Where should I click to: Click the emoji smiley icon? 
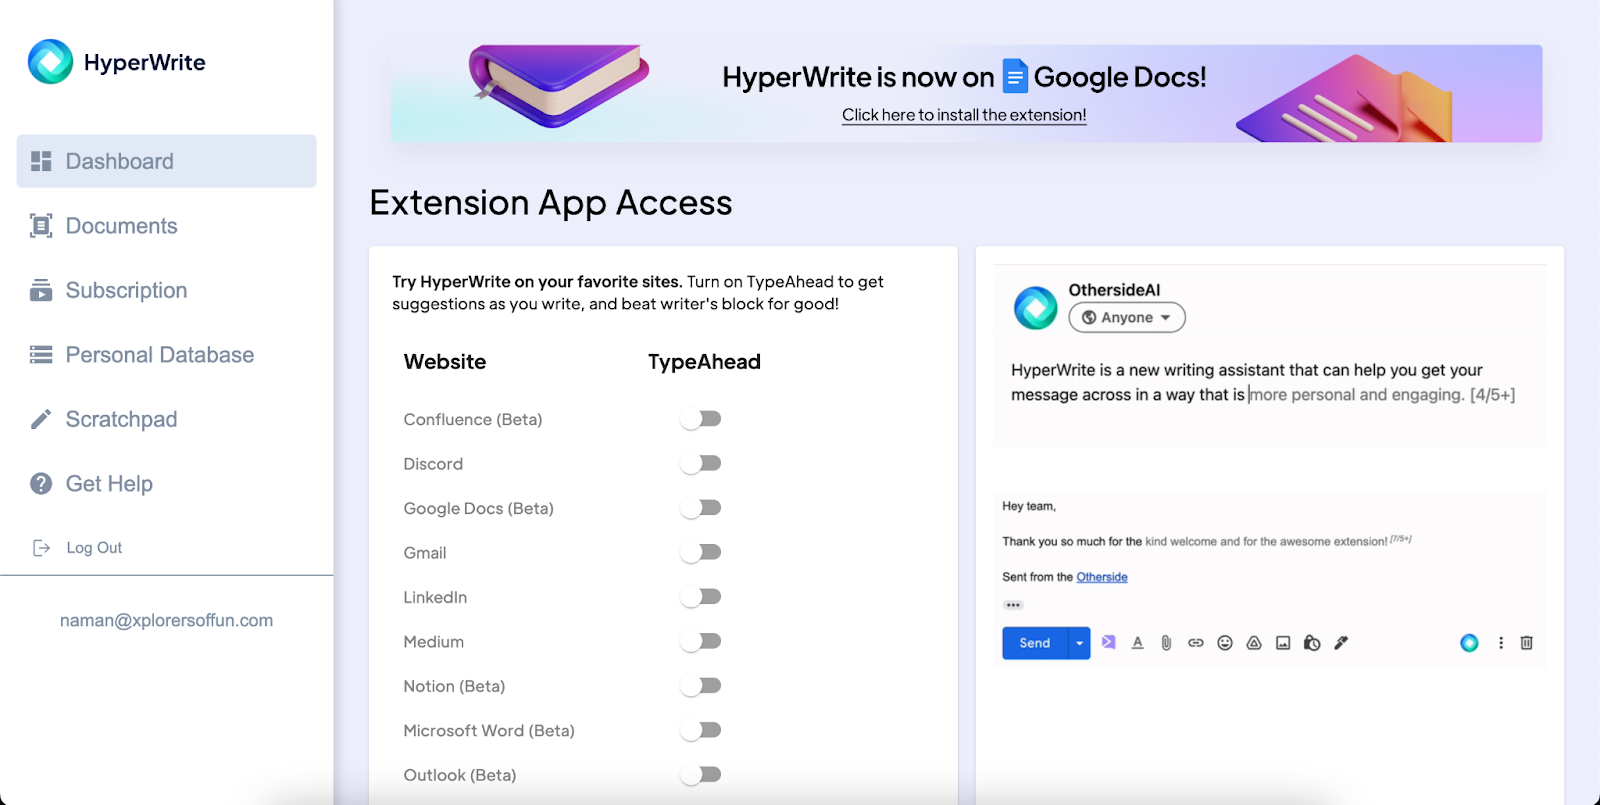1224,643
